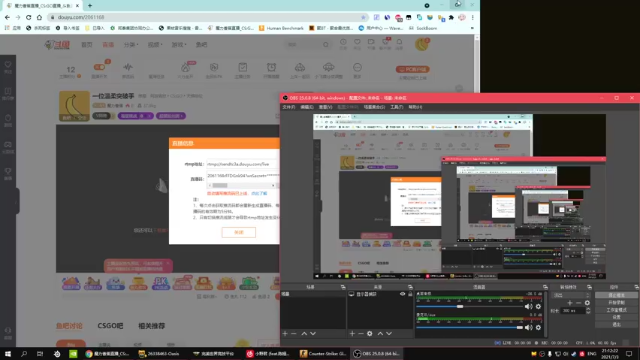Image resolution: width=640 pixels, height=360 pixels.
Task: Open the 文件(F) menu in OBS
Action: click(289, 107)
